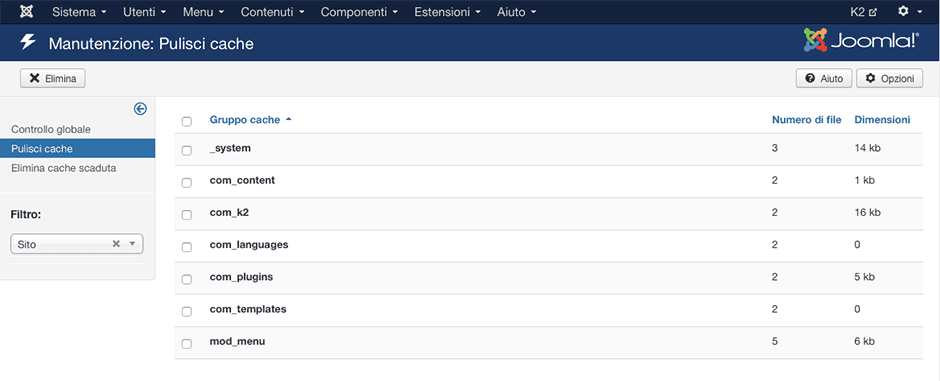This screenshot has width=940, height=381.
Task: Click the Elimina delete button
Action: [x=53, y=78]
